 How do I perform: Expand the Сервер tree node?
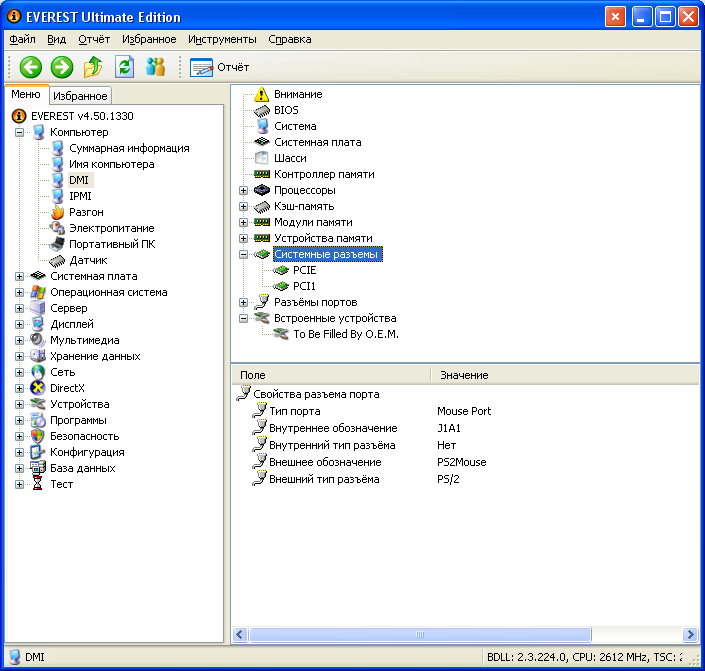[x=19, y=308]
